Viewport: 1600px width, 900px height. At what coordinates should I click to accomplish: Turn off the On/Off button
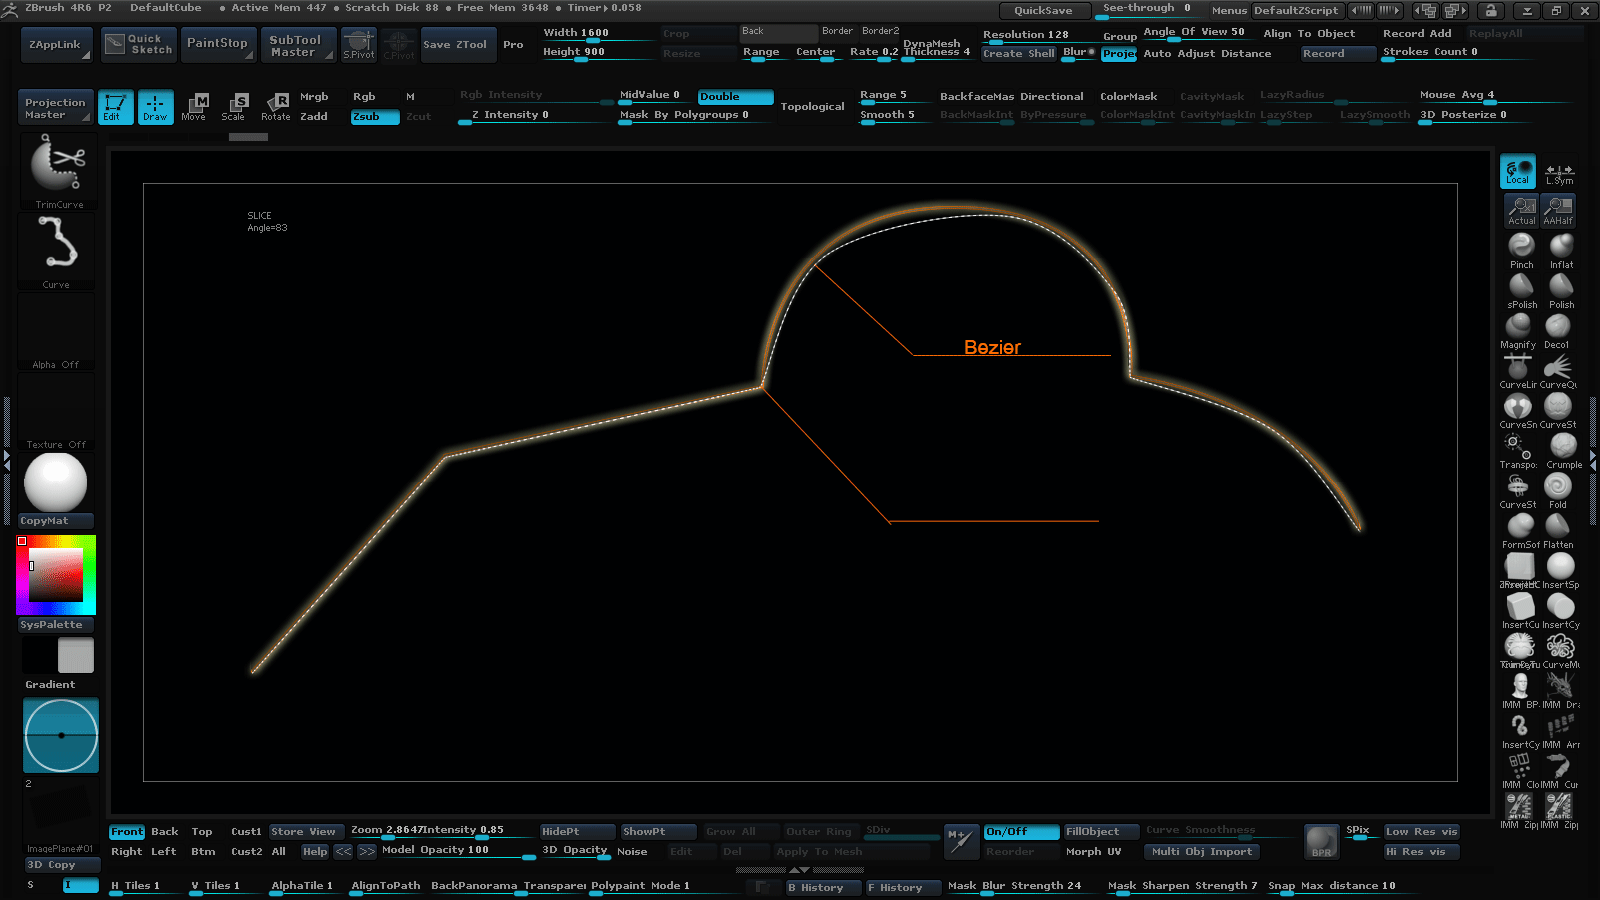pyautogui.click(x=1020, y=832)
